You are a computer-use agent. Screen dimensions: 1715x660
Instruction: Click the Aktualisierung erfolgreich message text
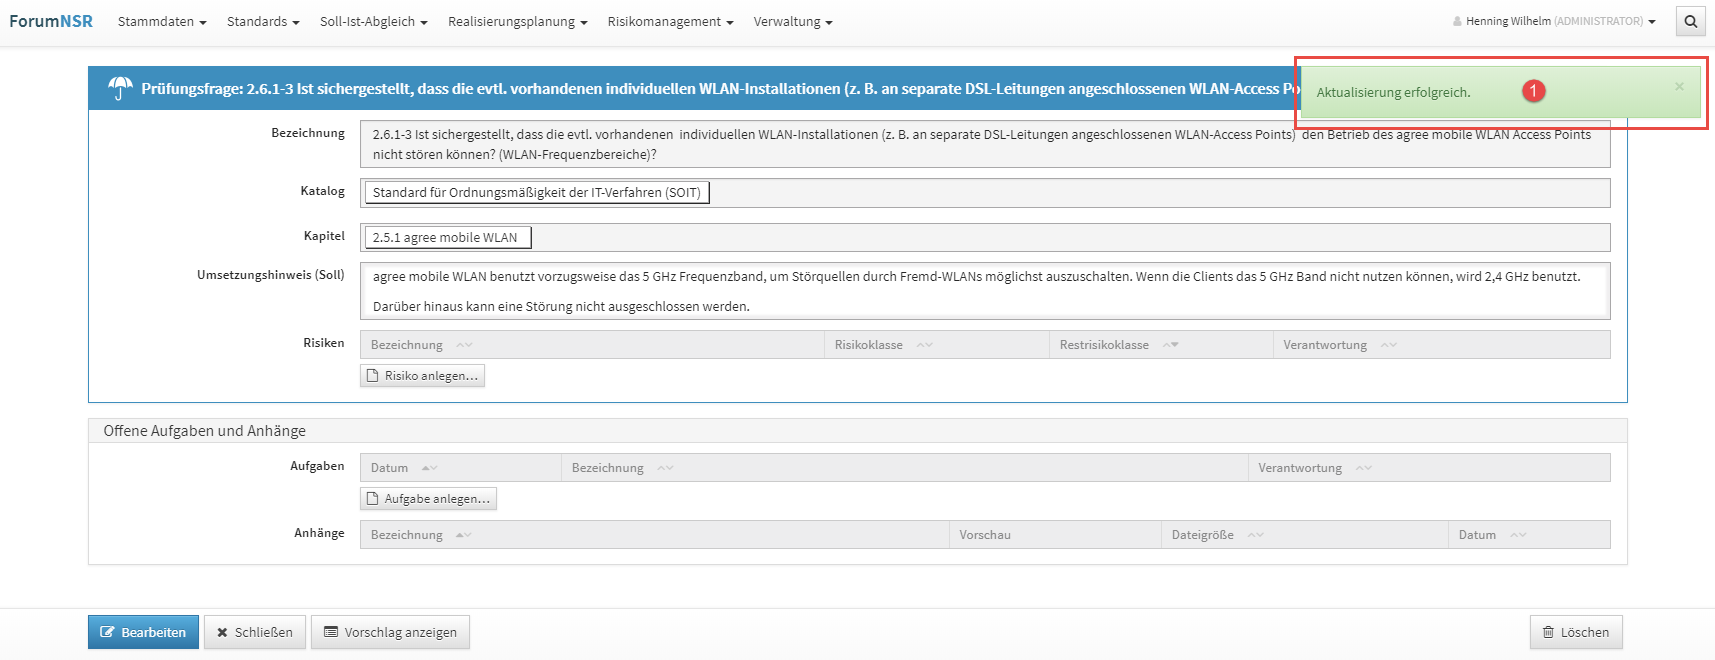pyautogui.click(x=1393, y=92)
